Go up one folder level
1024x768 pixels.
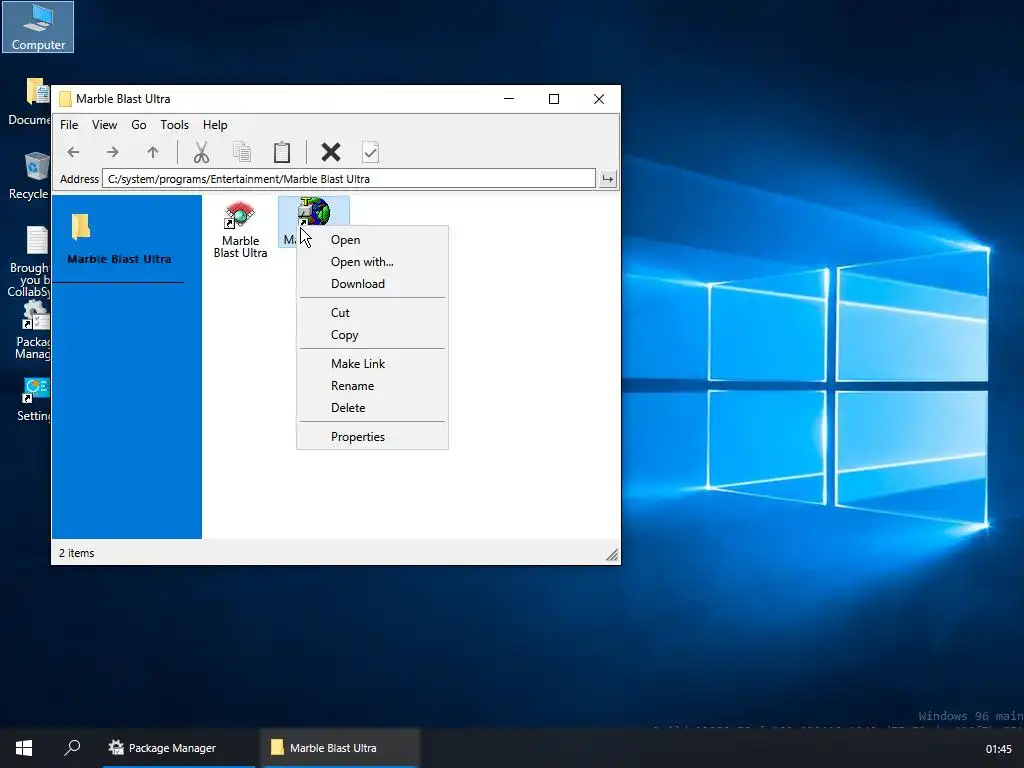coord(153,152)
